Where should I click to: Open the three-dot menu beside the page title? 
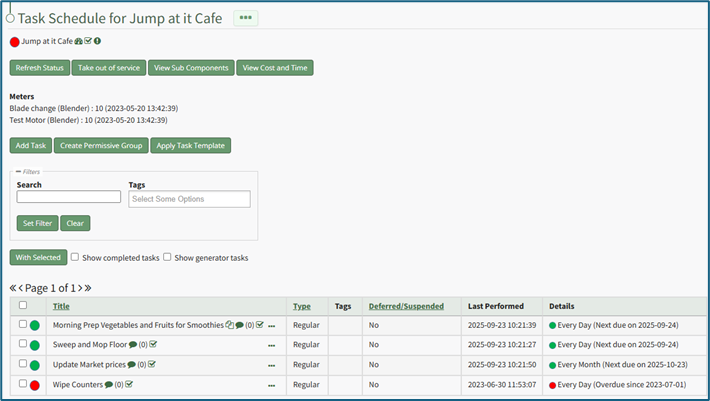click(x=245, y=18)
